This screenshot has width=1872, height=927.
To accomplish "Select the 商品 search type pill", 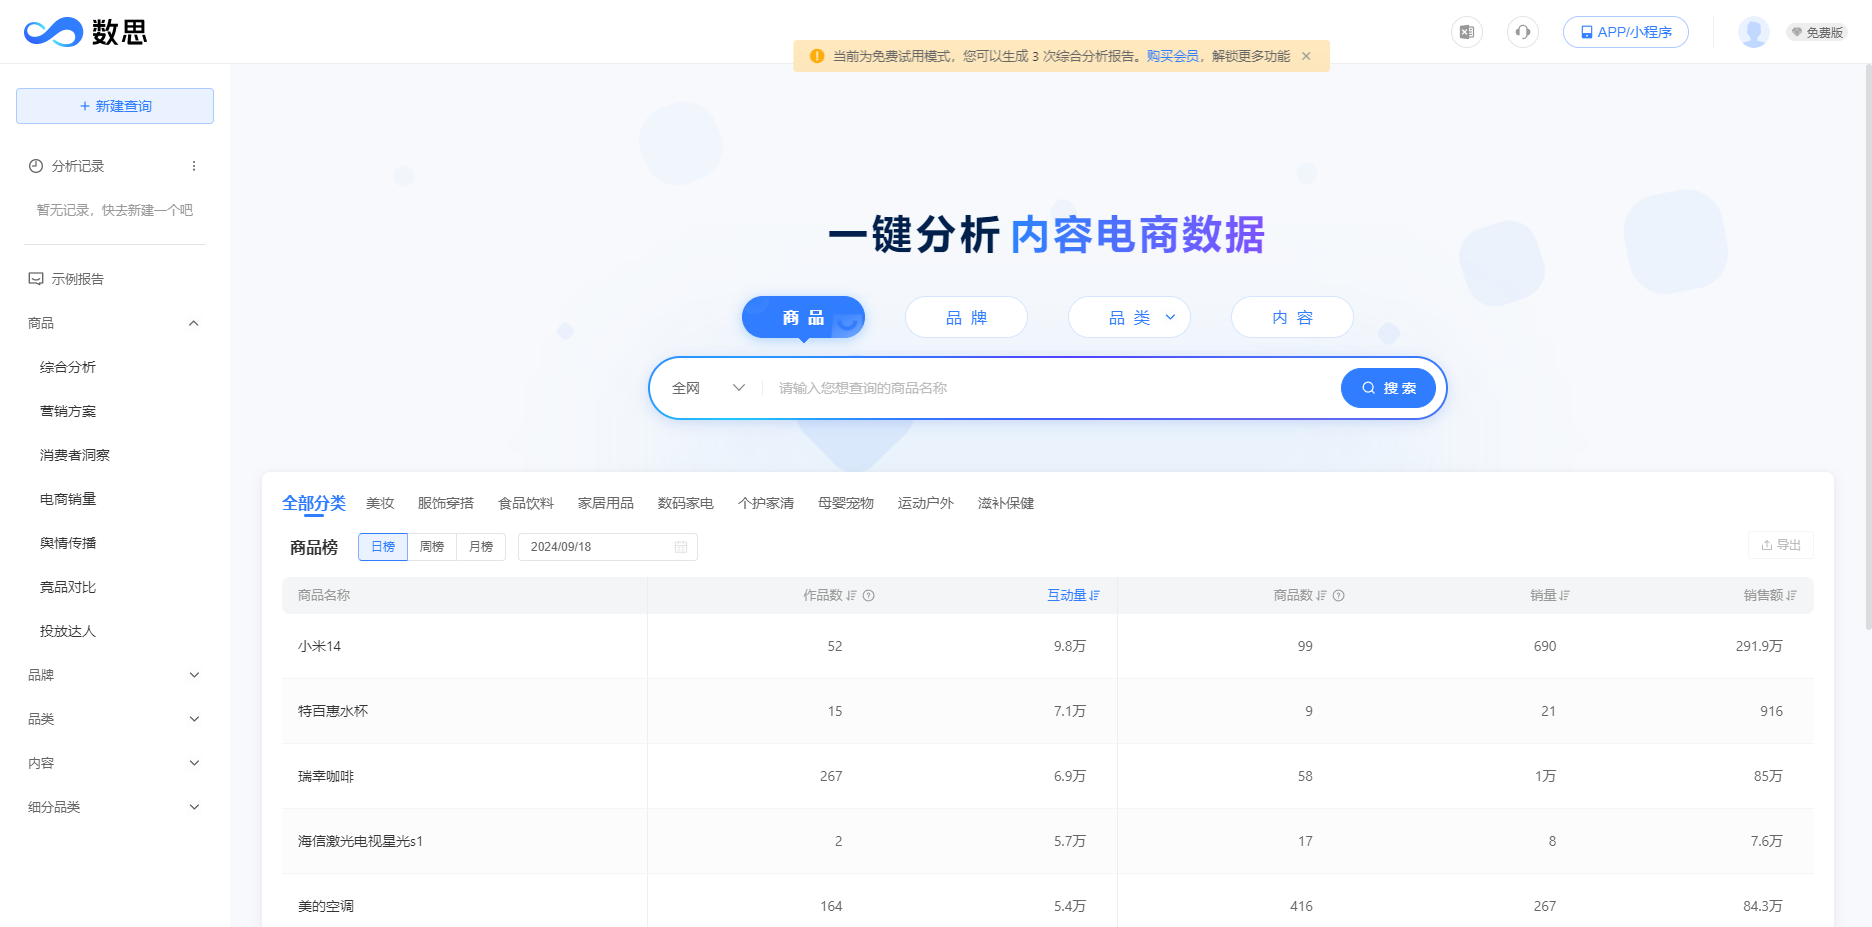I will coord(803,317).
